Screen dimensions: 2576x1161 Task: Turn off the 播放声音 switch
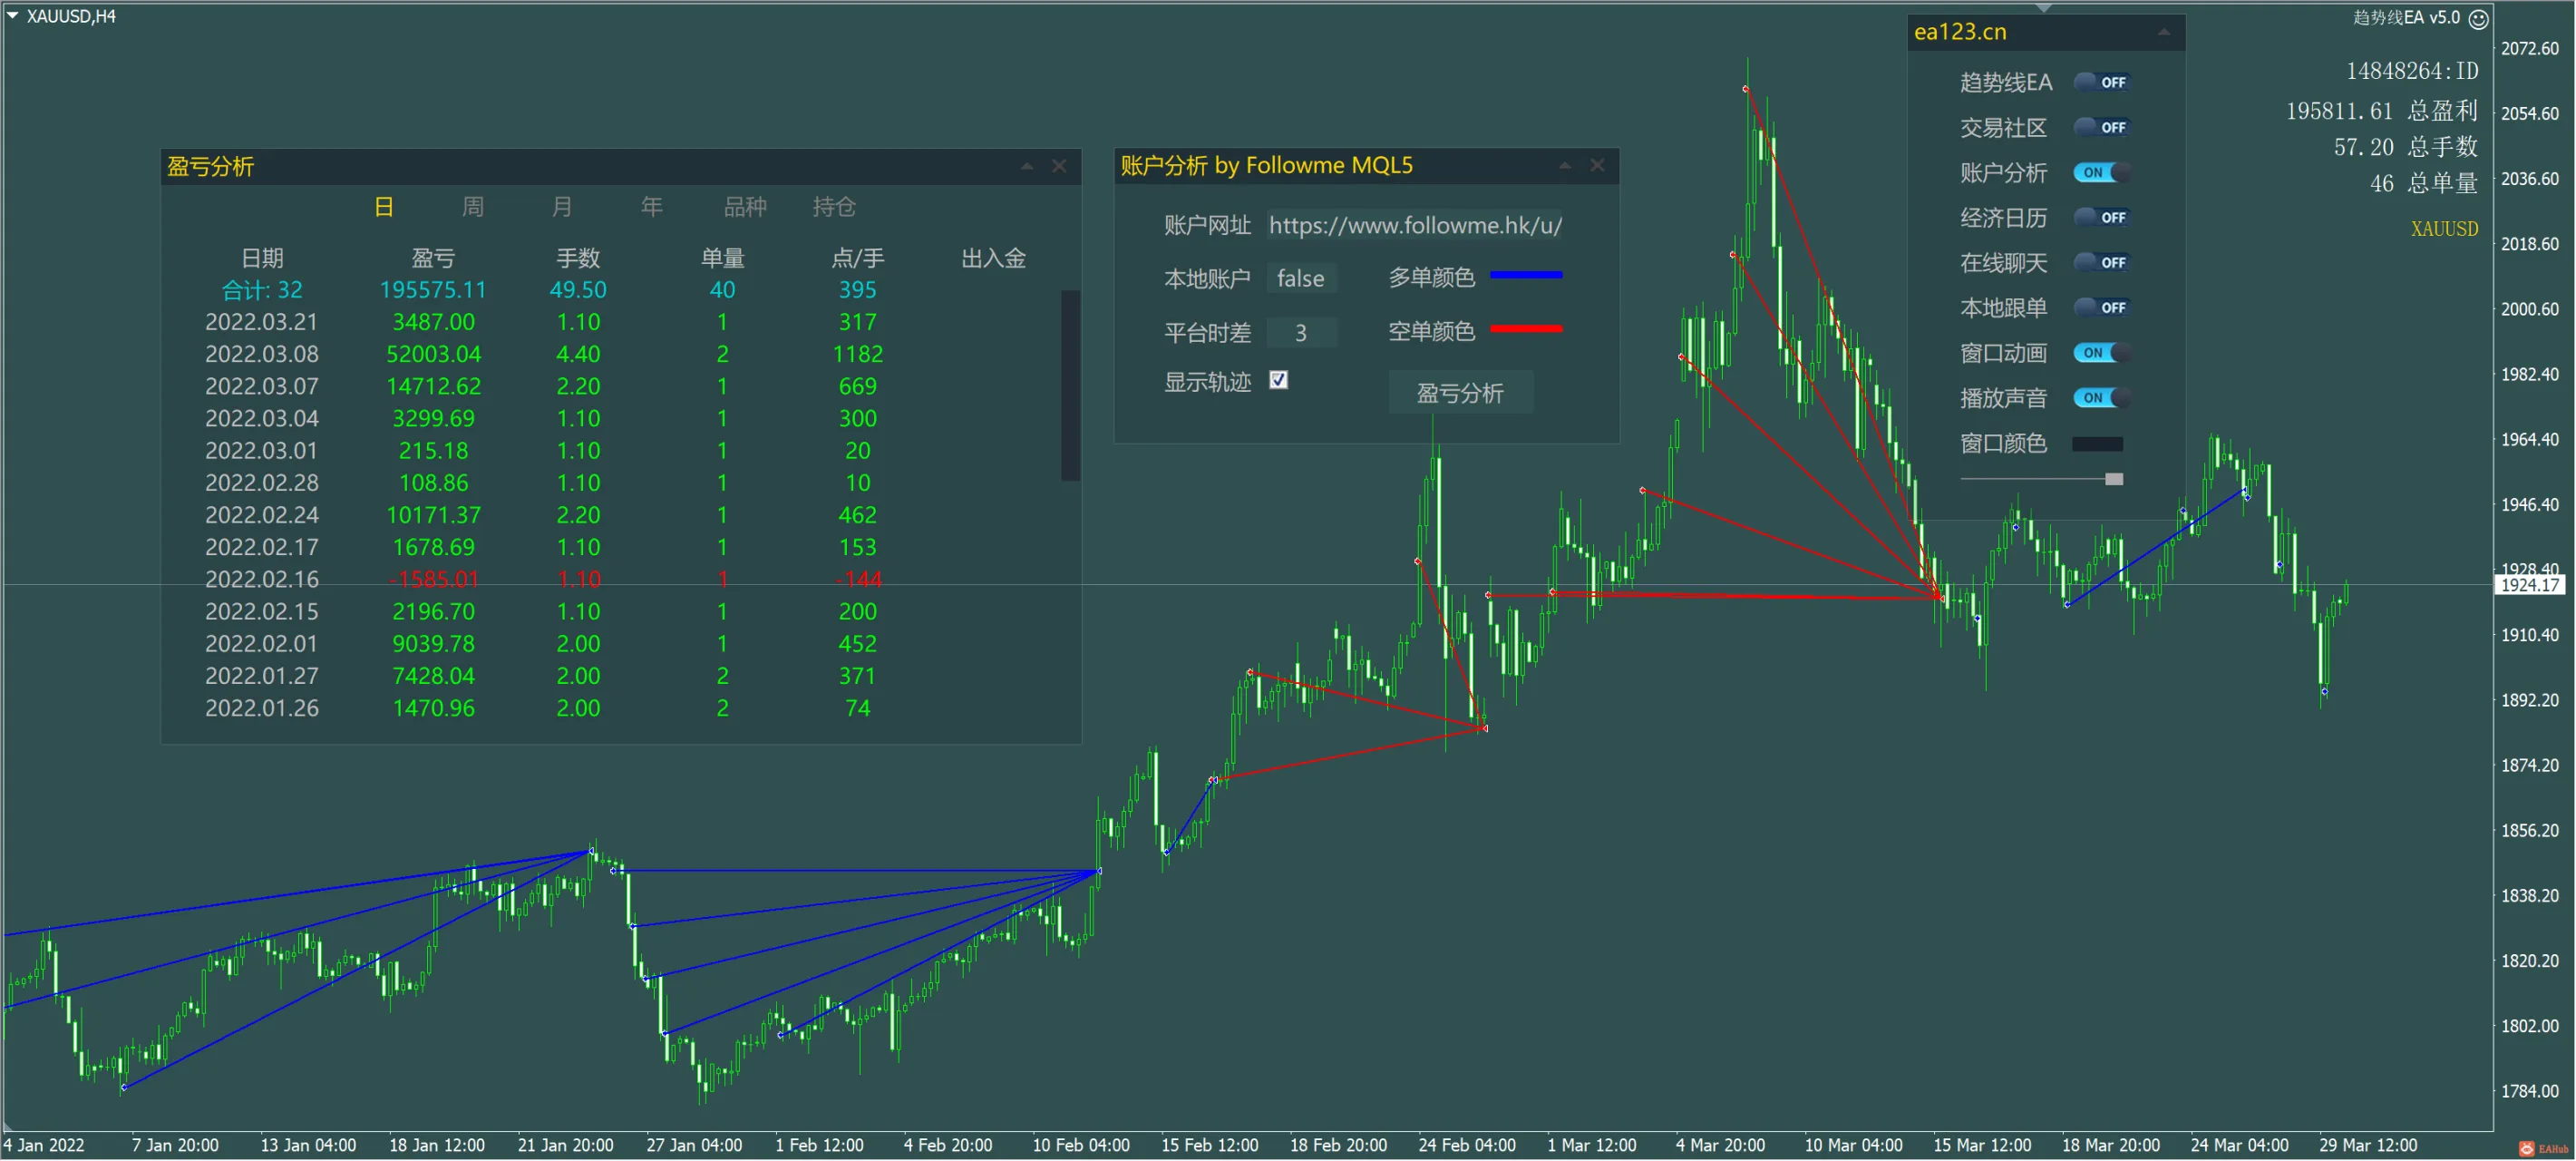point(2100,397)
